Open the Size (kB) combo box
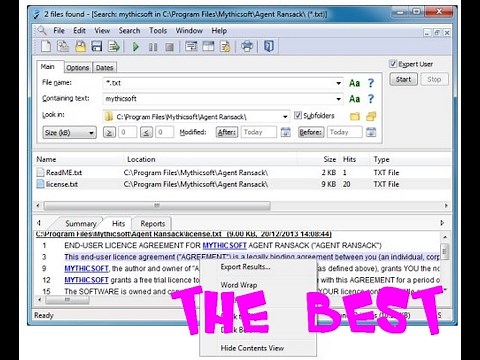 69,132
